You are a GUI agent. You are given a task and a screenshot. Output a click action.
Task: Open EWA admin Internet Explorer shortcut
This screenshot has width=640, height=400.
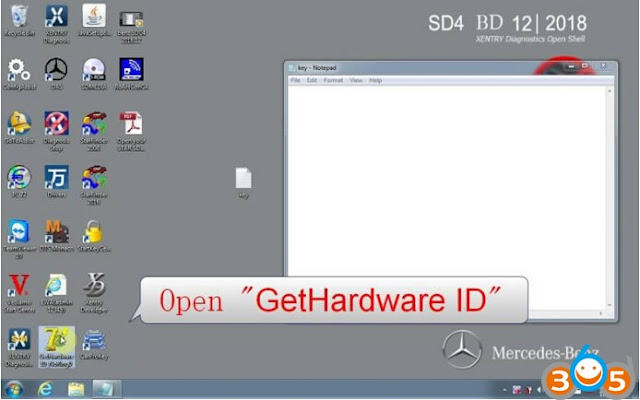coord(56,293)
